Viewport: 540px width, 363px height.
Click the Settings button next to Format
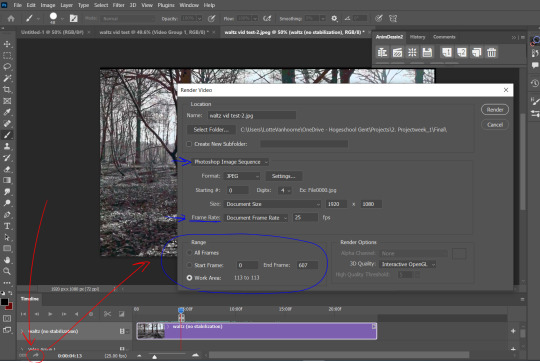[x=283, y=176]
